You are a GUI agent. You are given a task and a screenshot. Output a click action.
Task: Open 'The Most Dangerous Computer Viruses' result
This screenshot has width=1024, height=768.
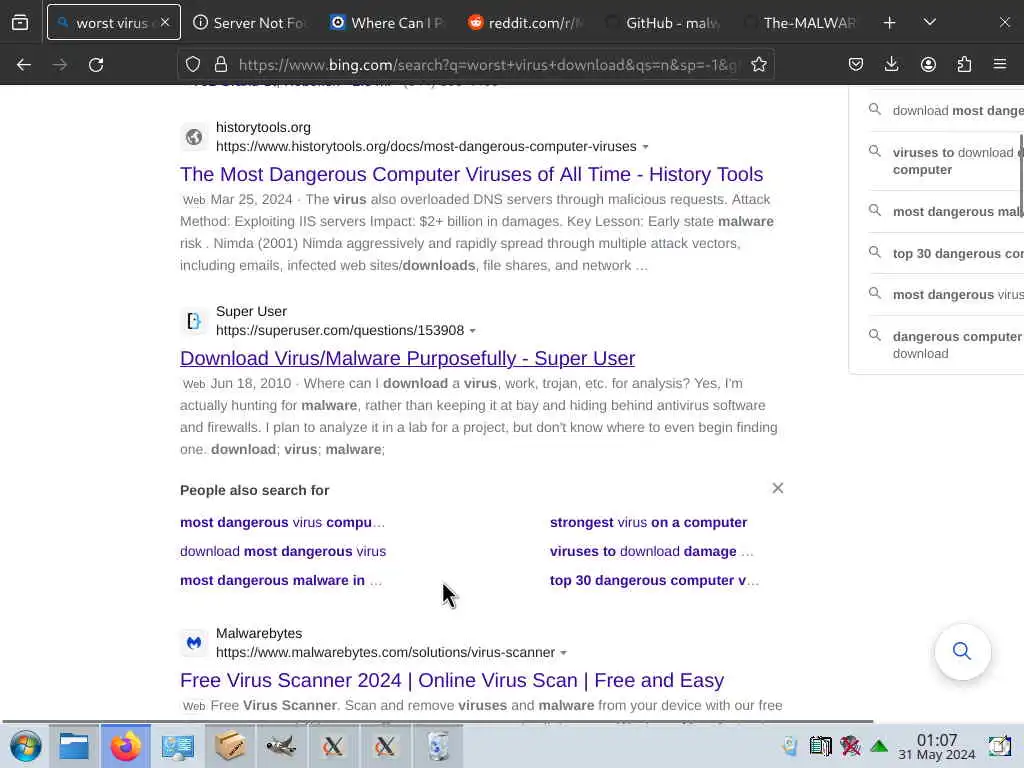[x=472, y=174]
